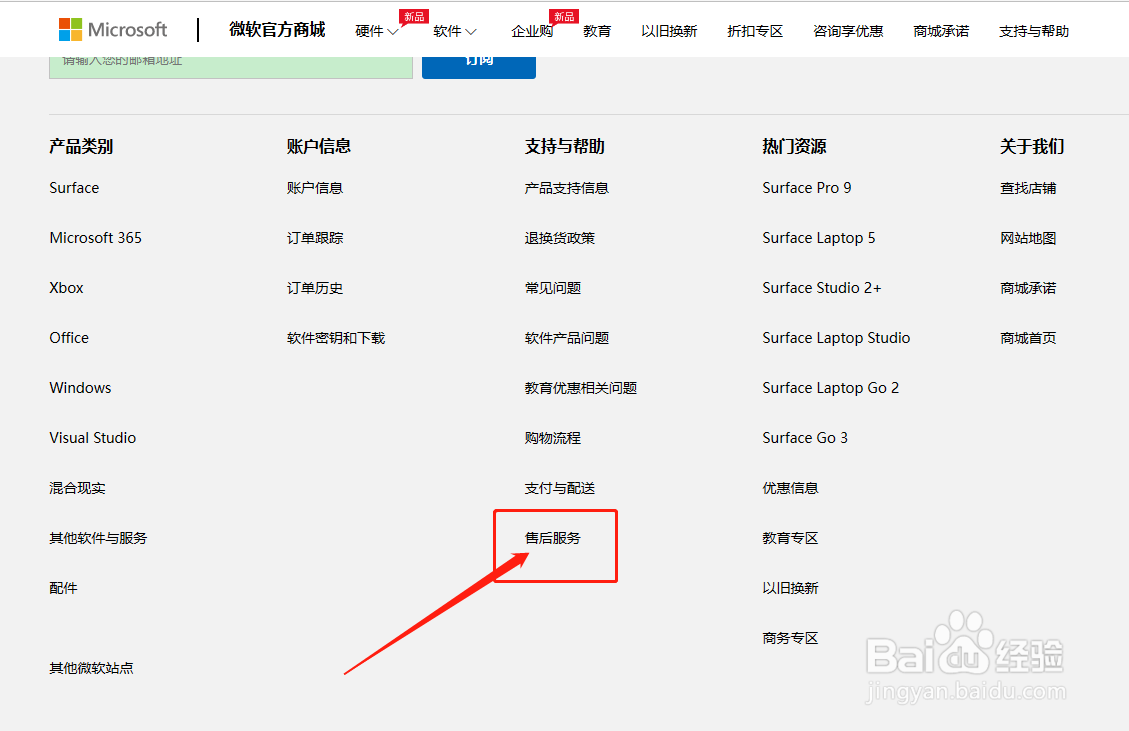Open 以旧换新 in top navigation

(669, 31)
